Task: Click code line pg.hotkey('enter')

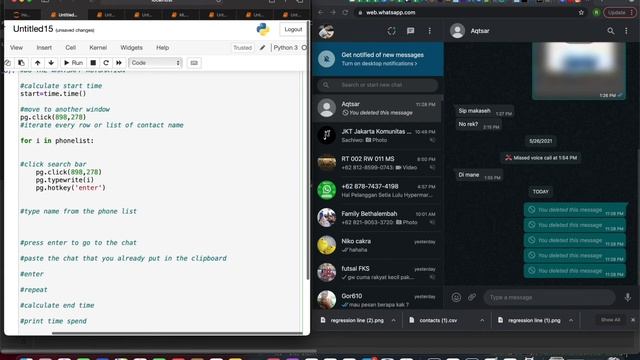Action: (70, 188)
